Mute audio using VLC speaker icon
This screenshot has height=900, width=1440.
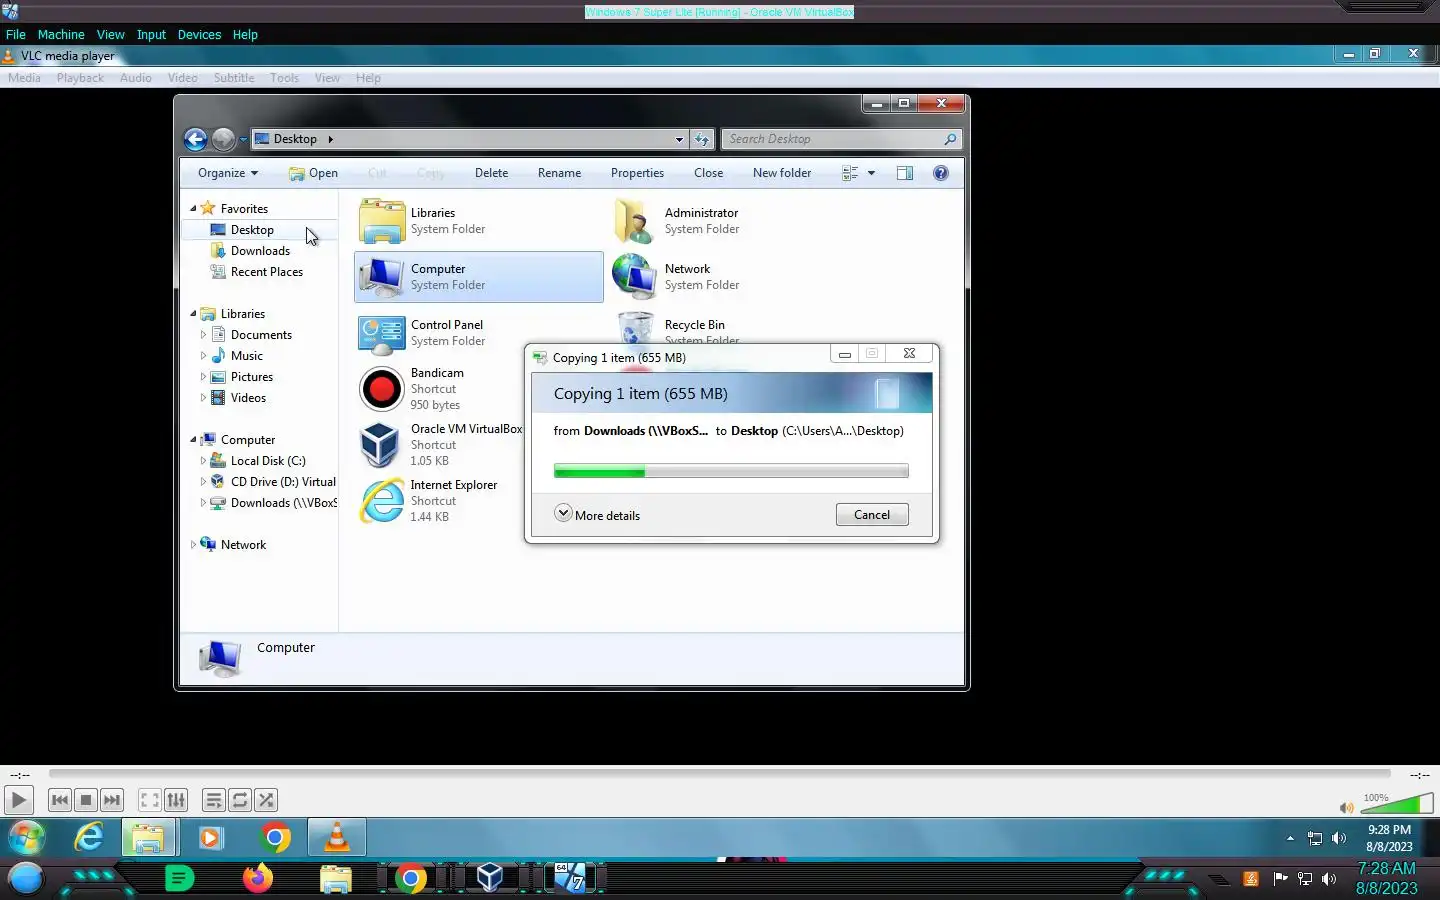coord(1346,807)
